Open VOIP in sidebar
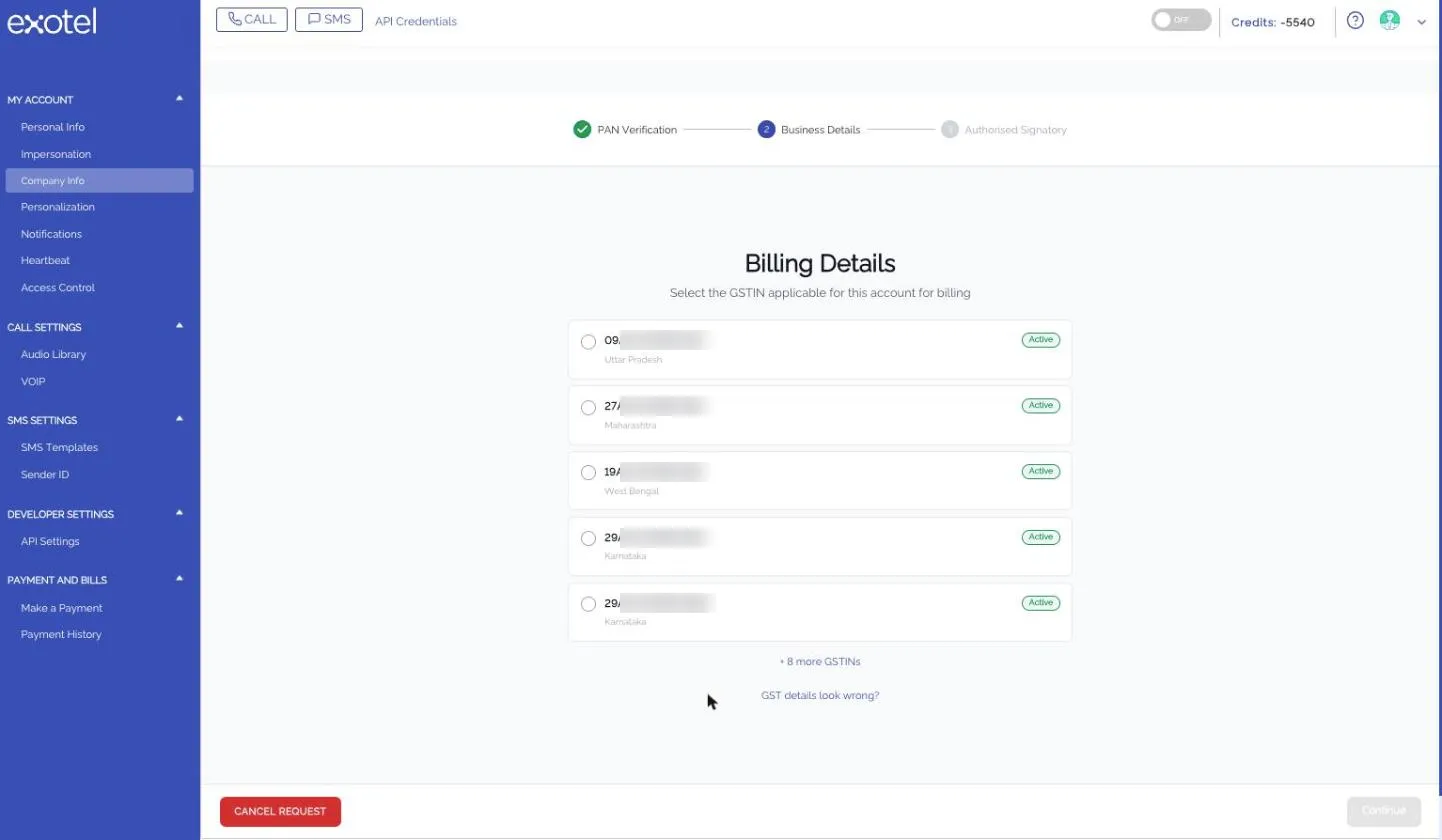Viewport: 1442px width, 840px height. [33, 381]
